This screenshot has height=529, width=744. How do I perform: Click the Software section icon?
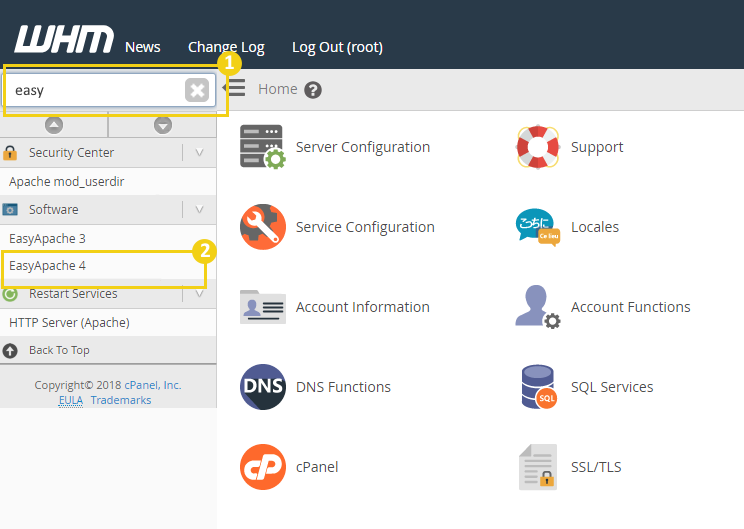pos(10,209)
